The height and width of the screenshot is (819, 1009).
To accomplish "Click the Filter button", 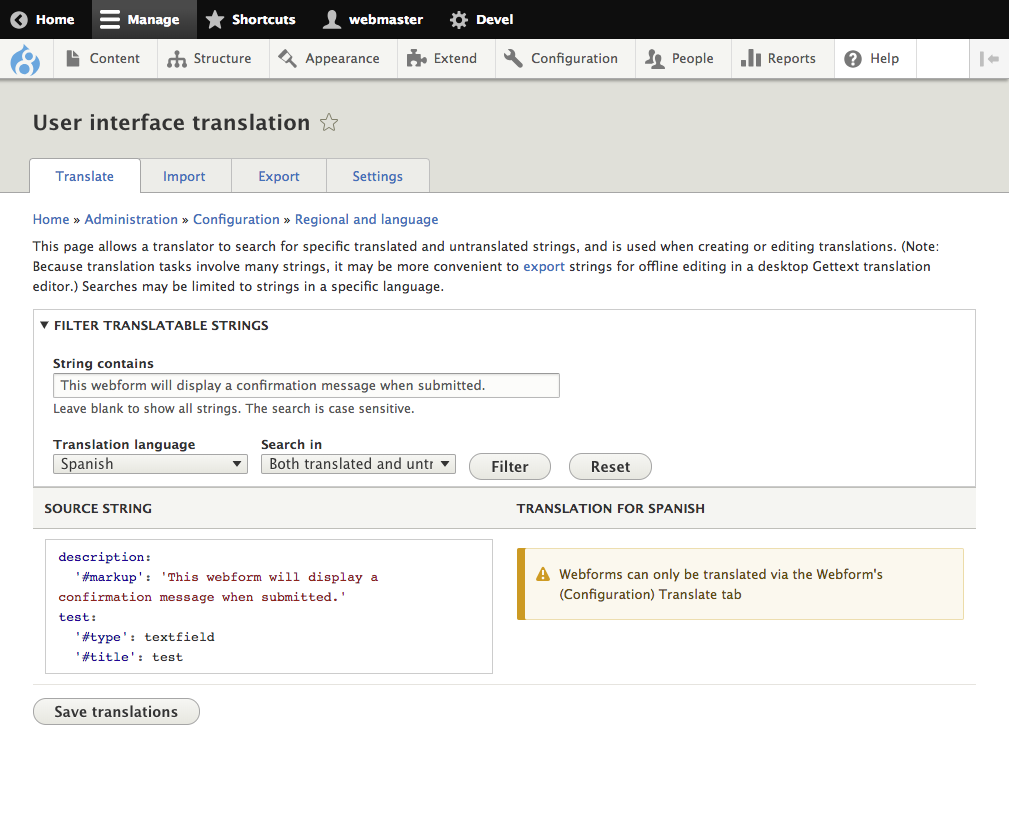I will click(x=510, y=467).
